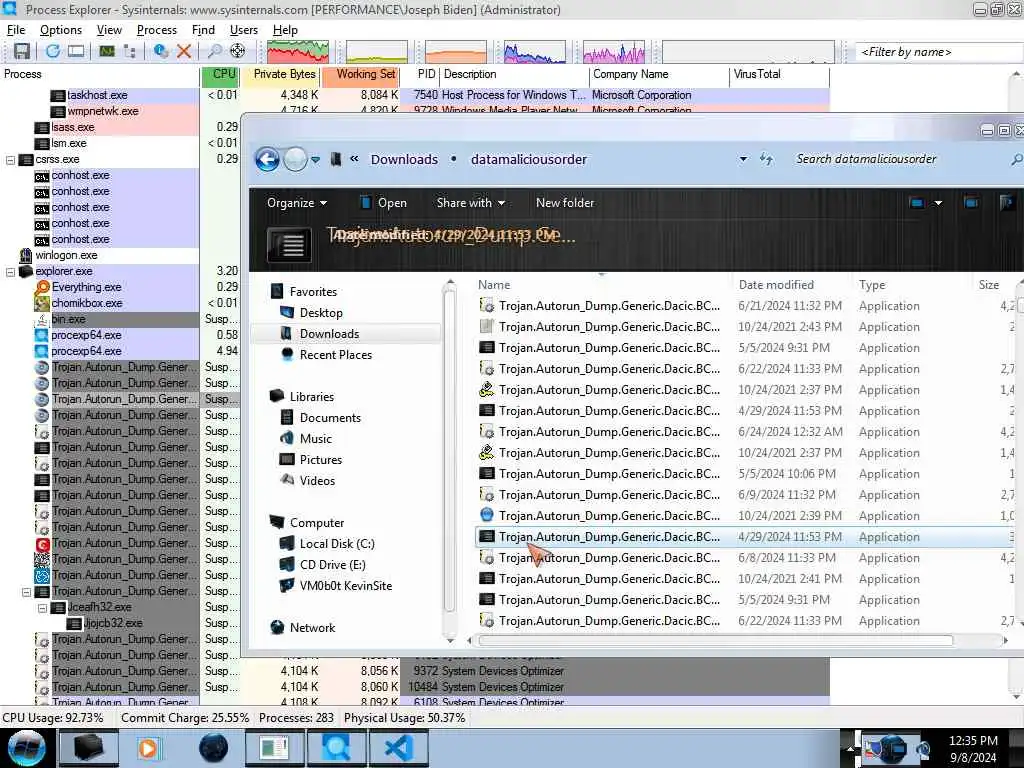Sort files by the Date modified column
Screen dimensions: 1024x768
(x=776, y=285)
